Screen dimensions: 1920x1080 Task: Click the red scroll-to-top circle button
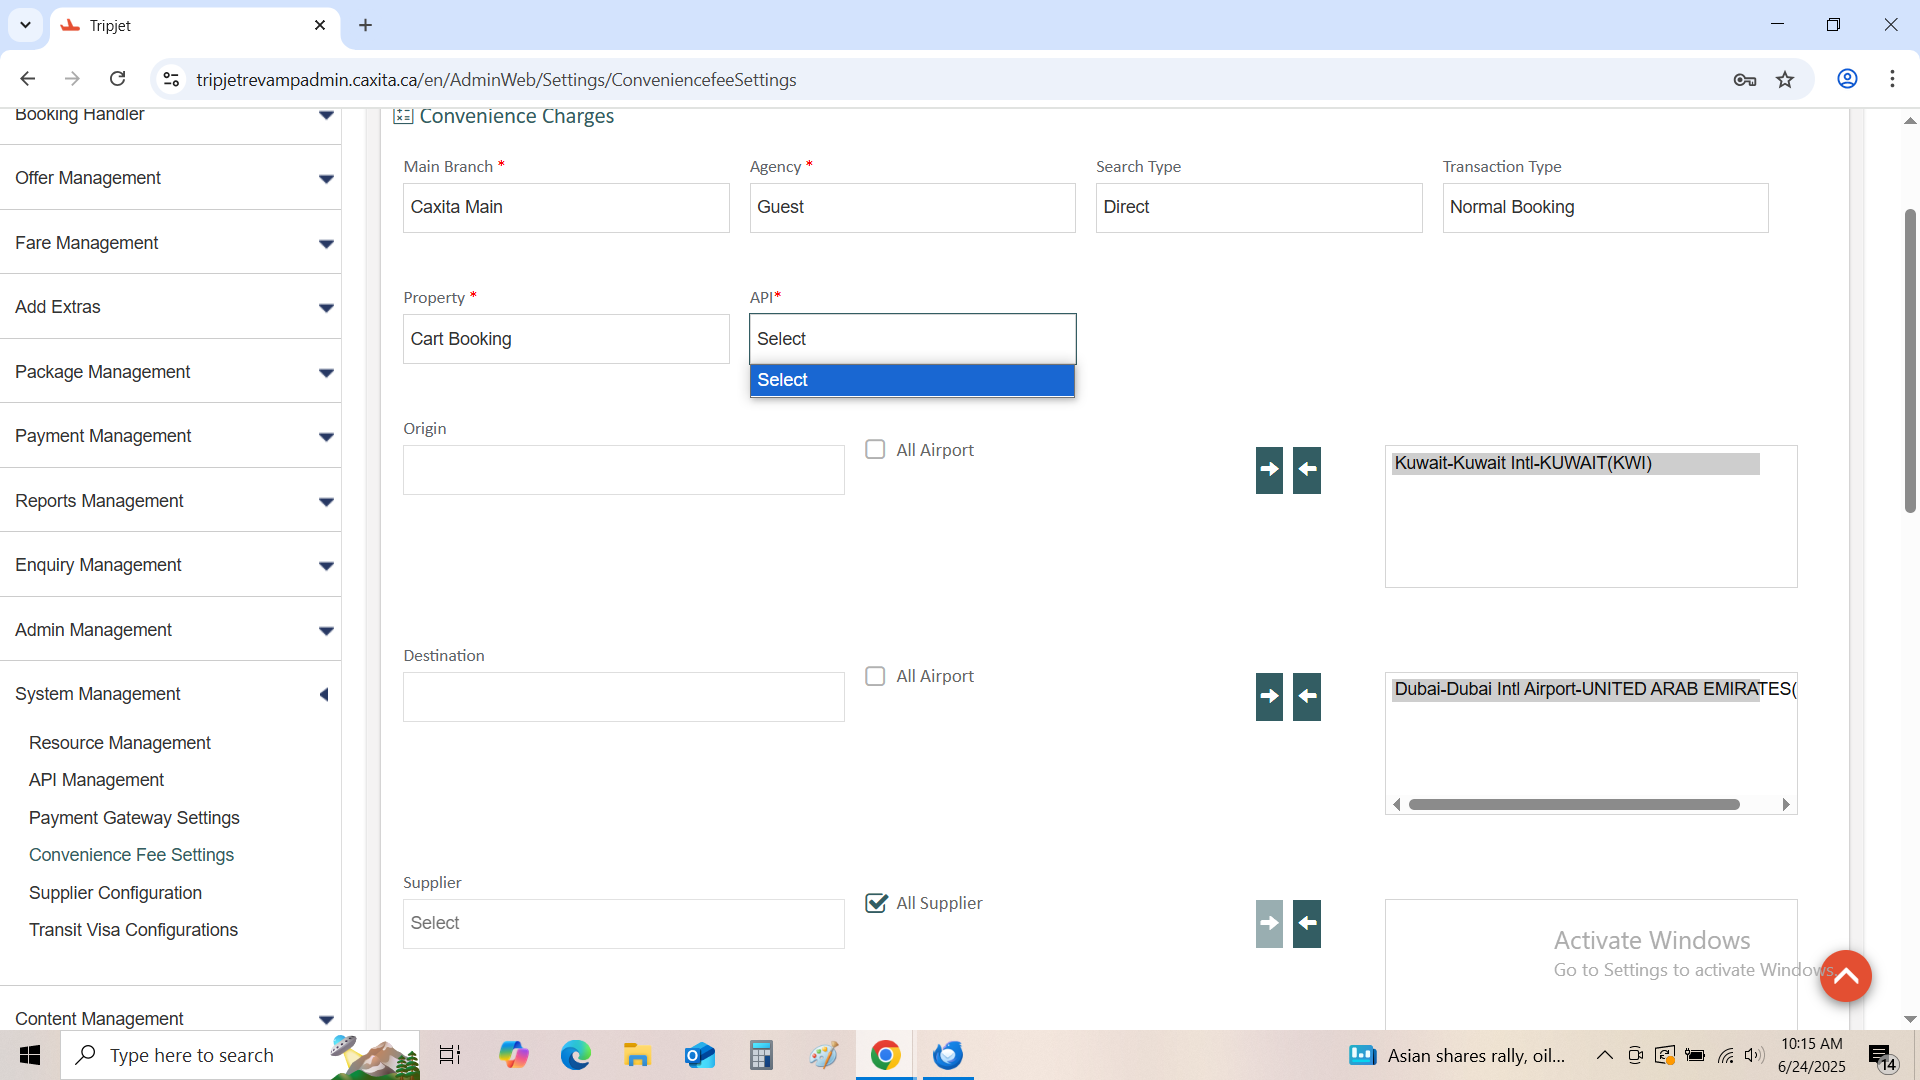(x=1845, y=976)
